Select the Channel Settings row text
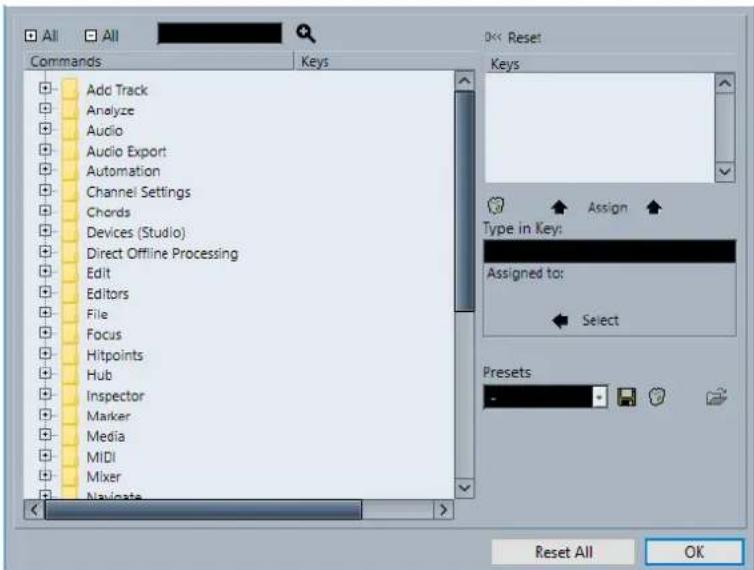This screenshot has height=570, width=754. pos(138,192)
